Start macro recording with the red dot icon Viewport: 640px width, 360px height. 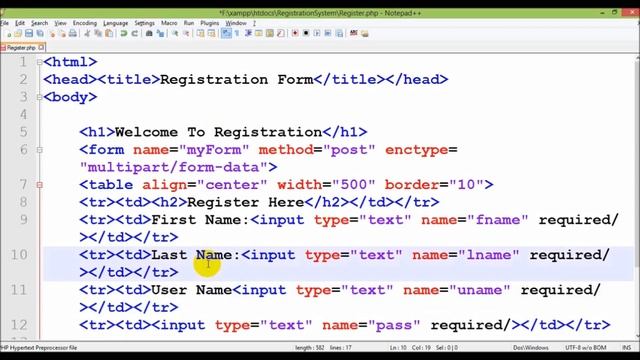tap(295, 33)
